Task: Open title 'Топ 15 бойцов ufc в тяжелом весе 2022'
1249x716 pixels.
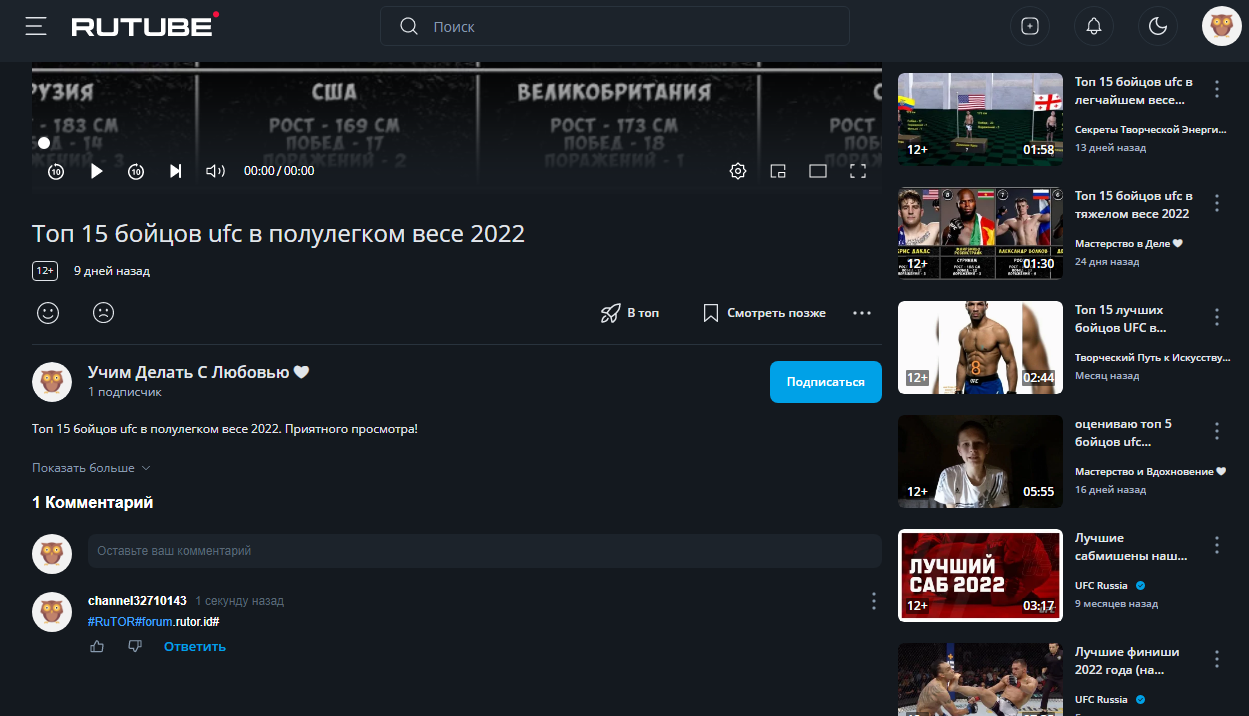Action: point(1134,205)
